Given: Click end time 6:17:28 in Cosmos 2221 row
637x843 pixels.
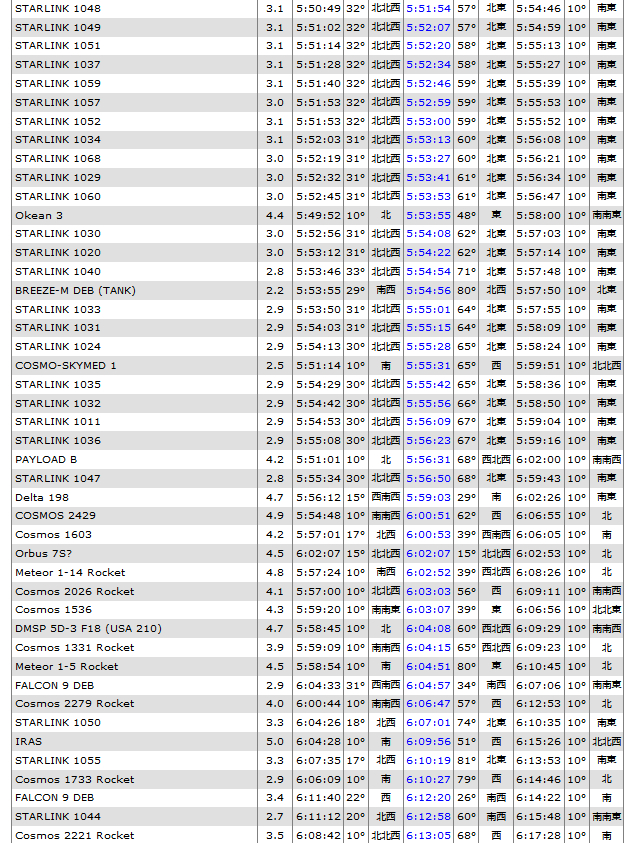Looking at the screenshot, I should click(x=539, y=835).
